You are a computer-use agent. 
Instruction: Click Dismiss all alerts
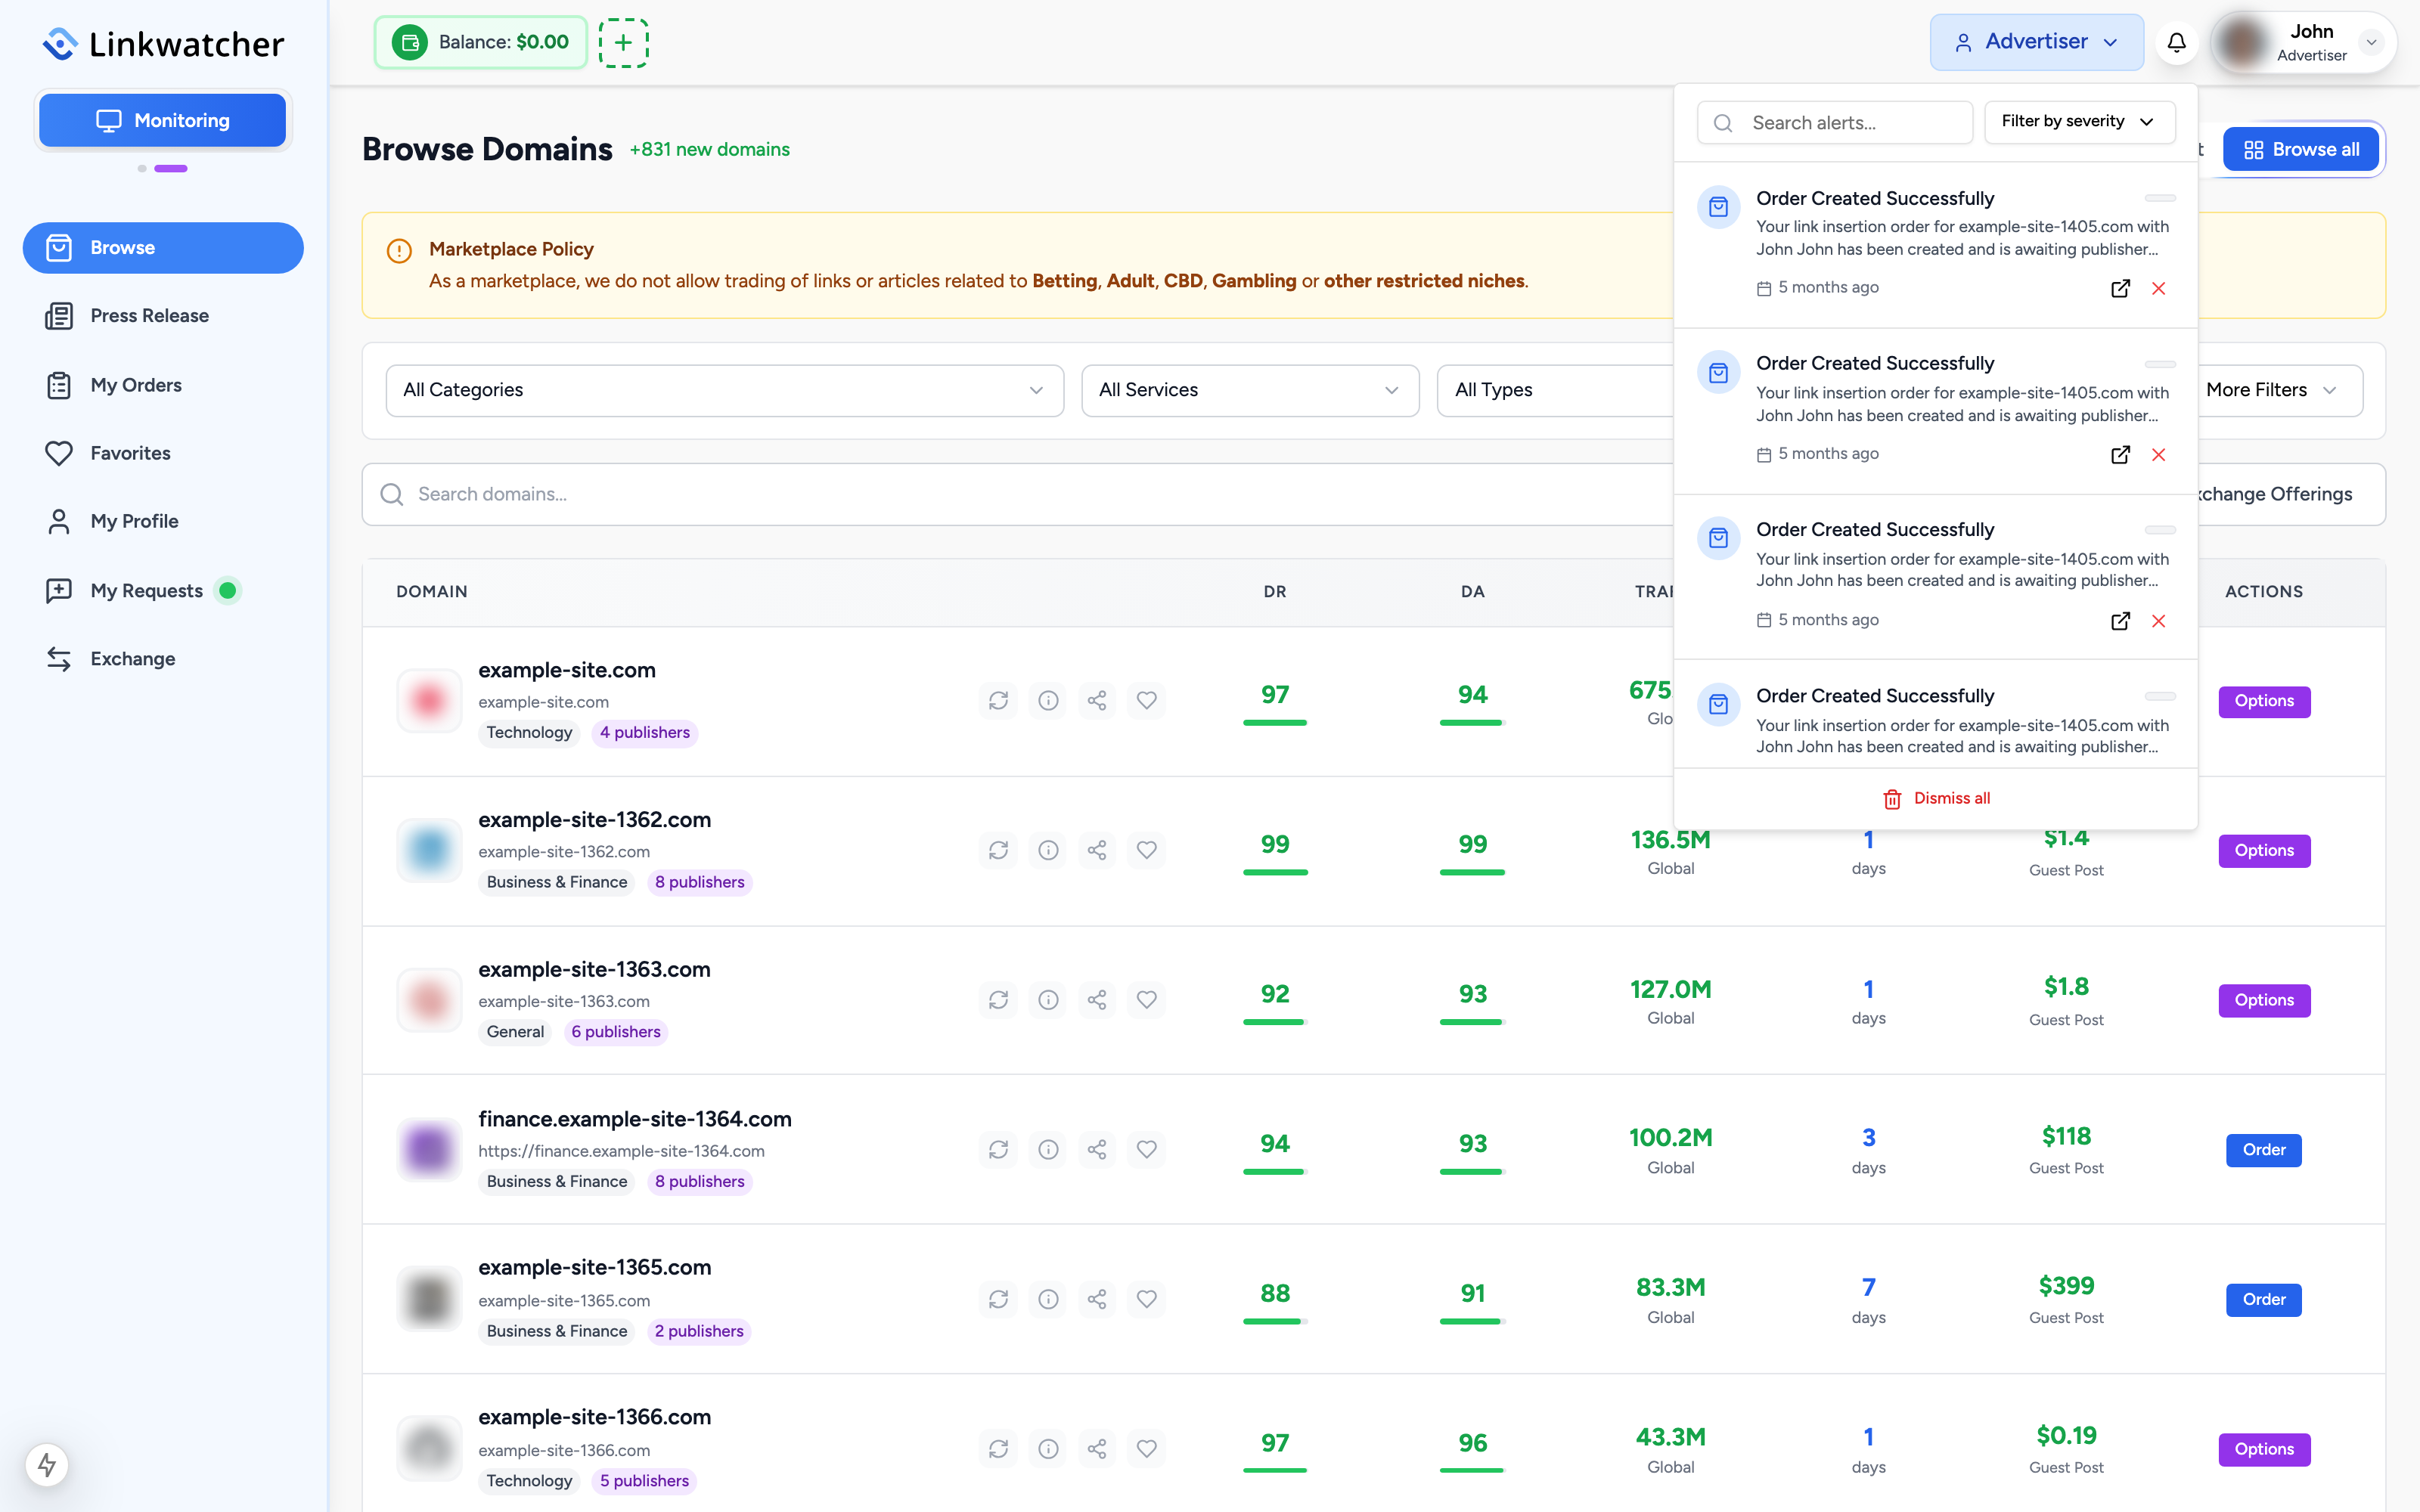pos(1936,798)
